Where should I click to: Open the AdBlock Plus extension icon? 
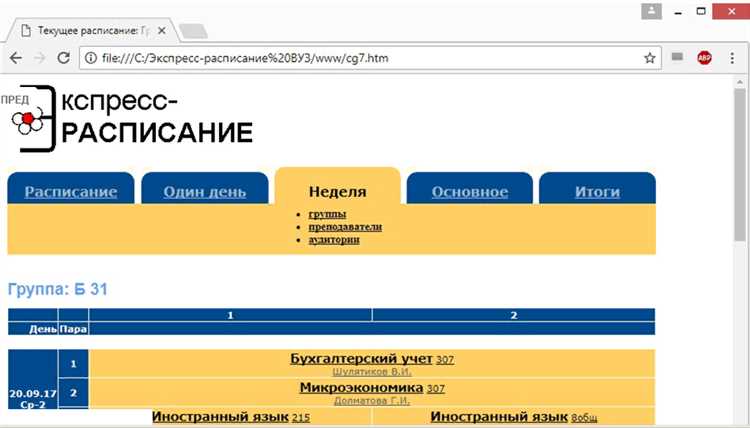pyautogui.click(x=704, y=58)
